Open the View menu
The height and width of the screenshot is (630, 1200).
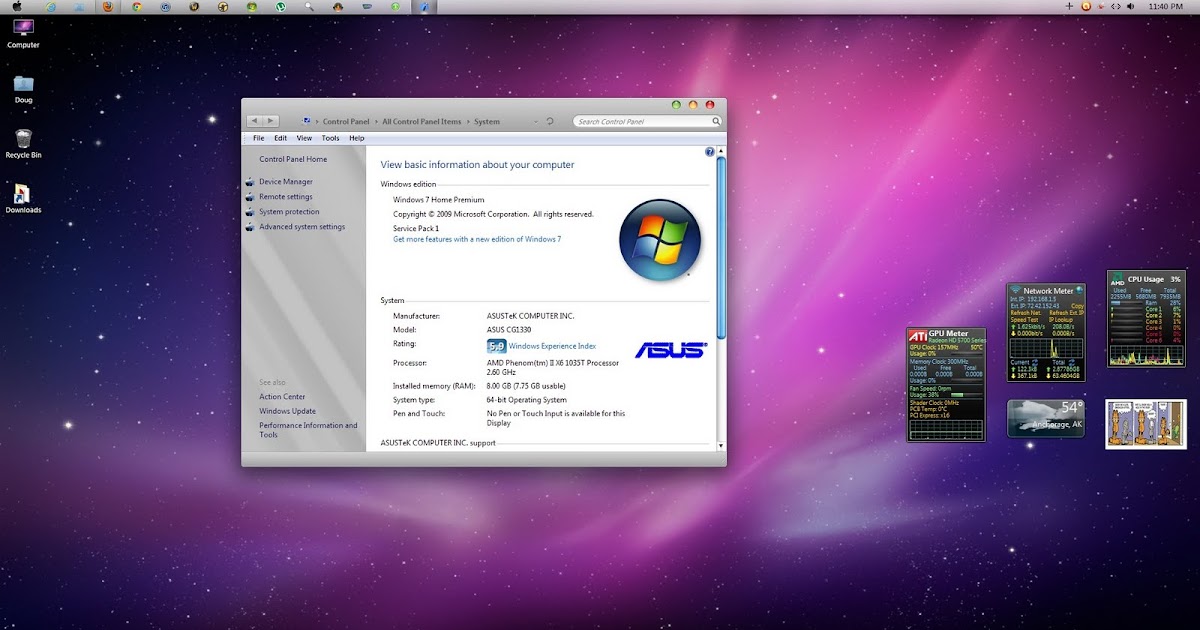[304, 138]
